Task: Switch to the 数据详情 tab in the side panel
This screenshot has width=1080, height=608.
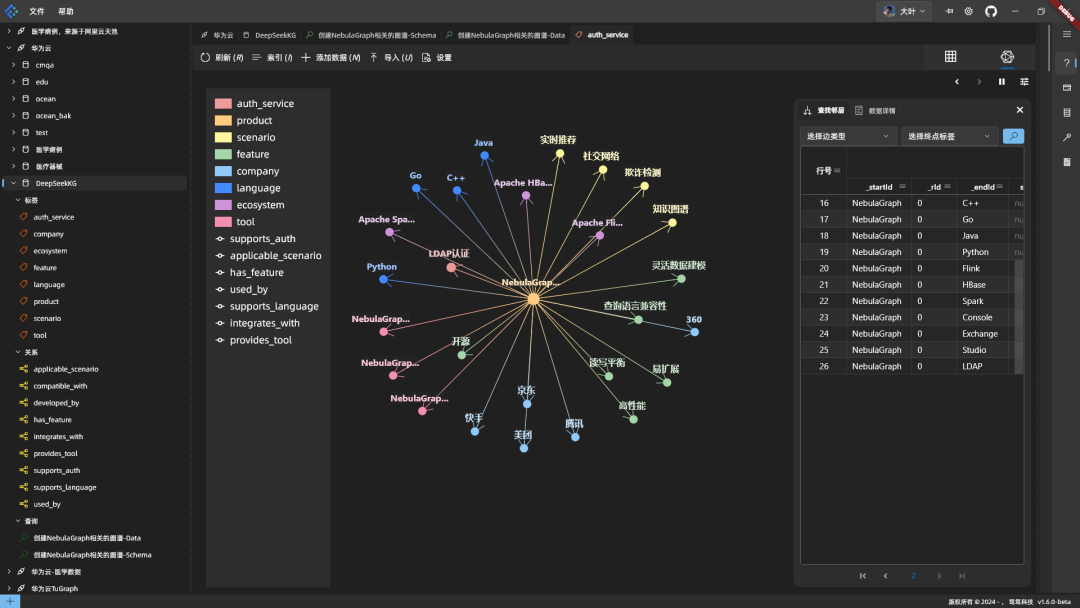Action: [875, 110]
